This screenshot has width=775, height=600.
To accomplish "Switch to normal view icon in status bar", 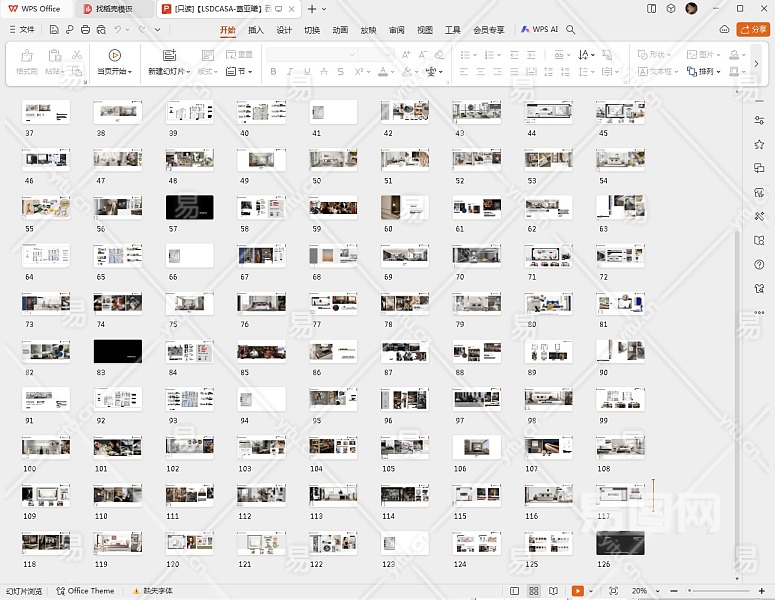I will (515, 591).
